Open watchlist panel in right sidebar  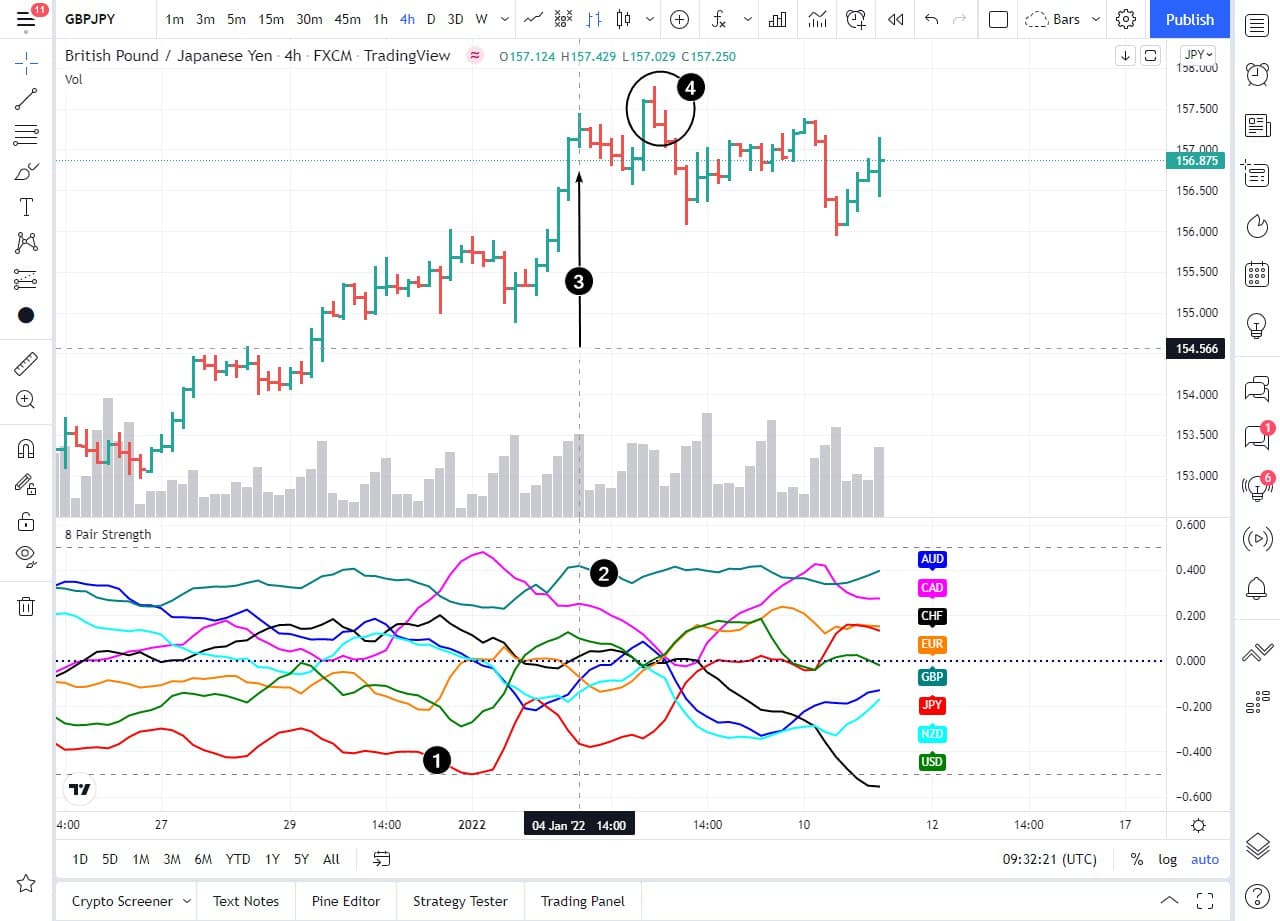pos(1257,25)
